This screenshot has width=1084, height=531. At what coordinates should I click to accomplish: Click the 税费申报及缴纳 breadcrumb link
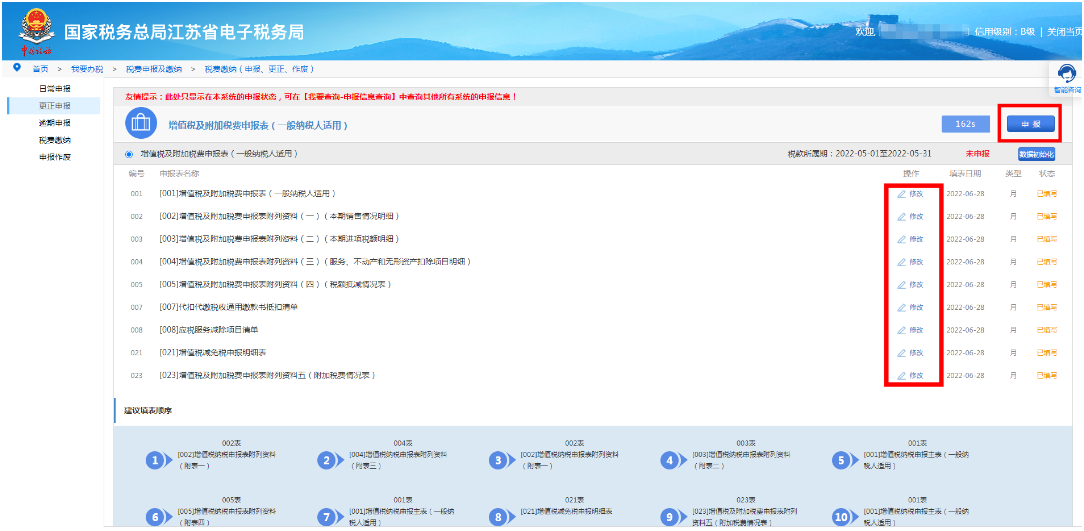tap(153, 69)
